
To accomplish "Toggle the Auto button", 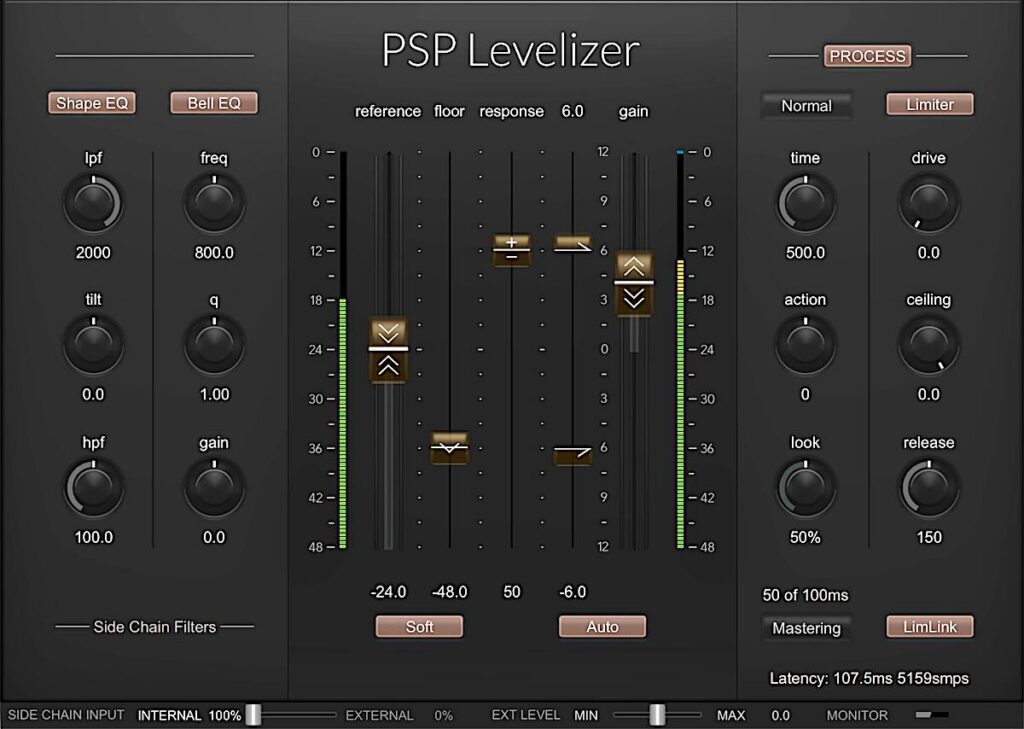I will click(x=602, y=626).
